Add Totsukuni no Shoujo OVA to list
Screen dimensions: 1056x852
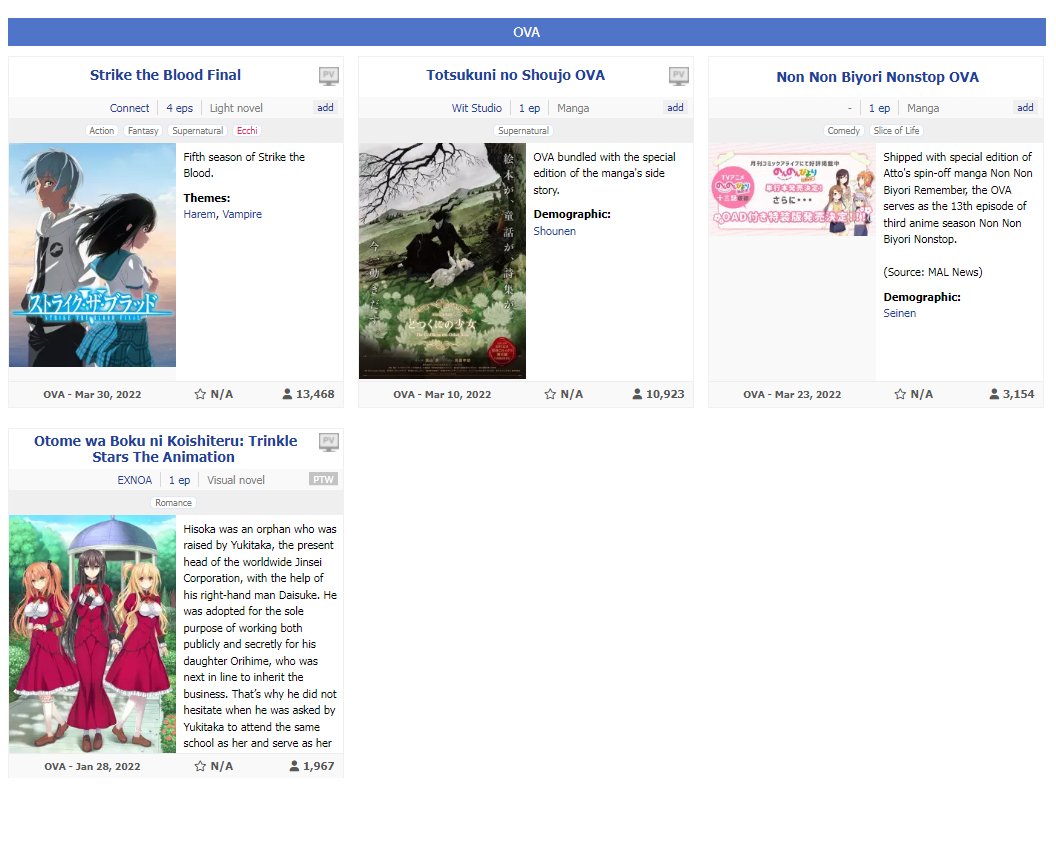point(675,107)
